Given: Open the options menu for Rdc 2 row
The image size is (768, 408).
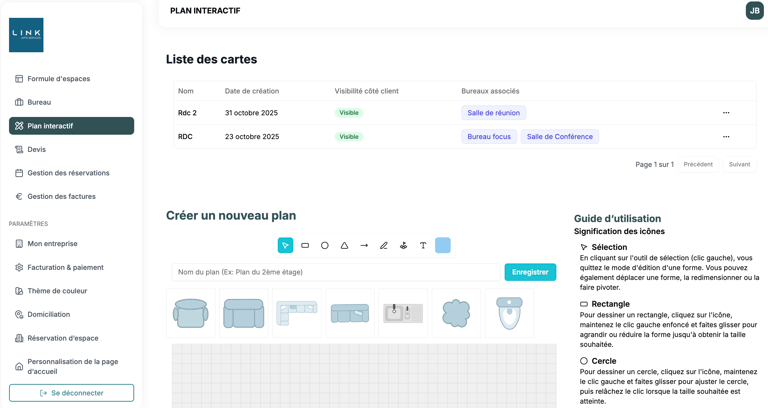Looking at the screenshot, I should [726, 113].
